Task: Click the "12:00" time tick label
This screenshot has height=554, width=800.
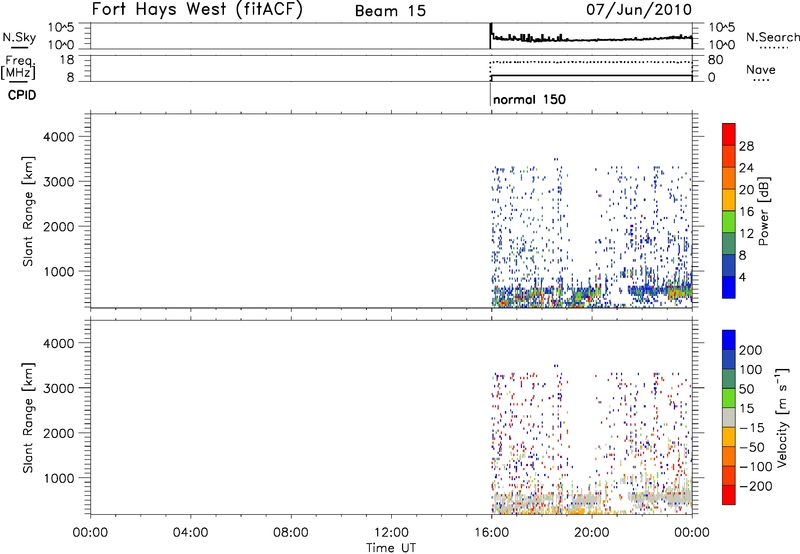Action: [x=391, y=533]
